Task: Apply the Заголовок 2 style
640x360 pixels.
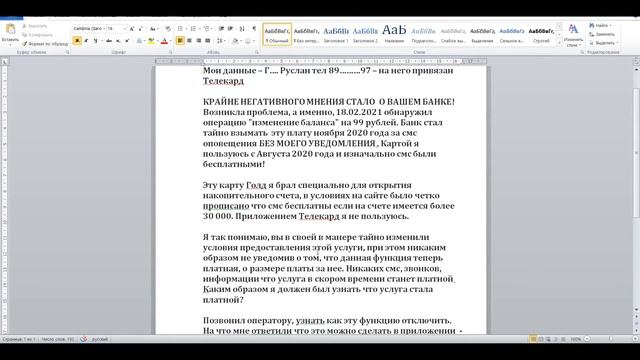Action: (x=365, y=34)
